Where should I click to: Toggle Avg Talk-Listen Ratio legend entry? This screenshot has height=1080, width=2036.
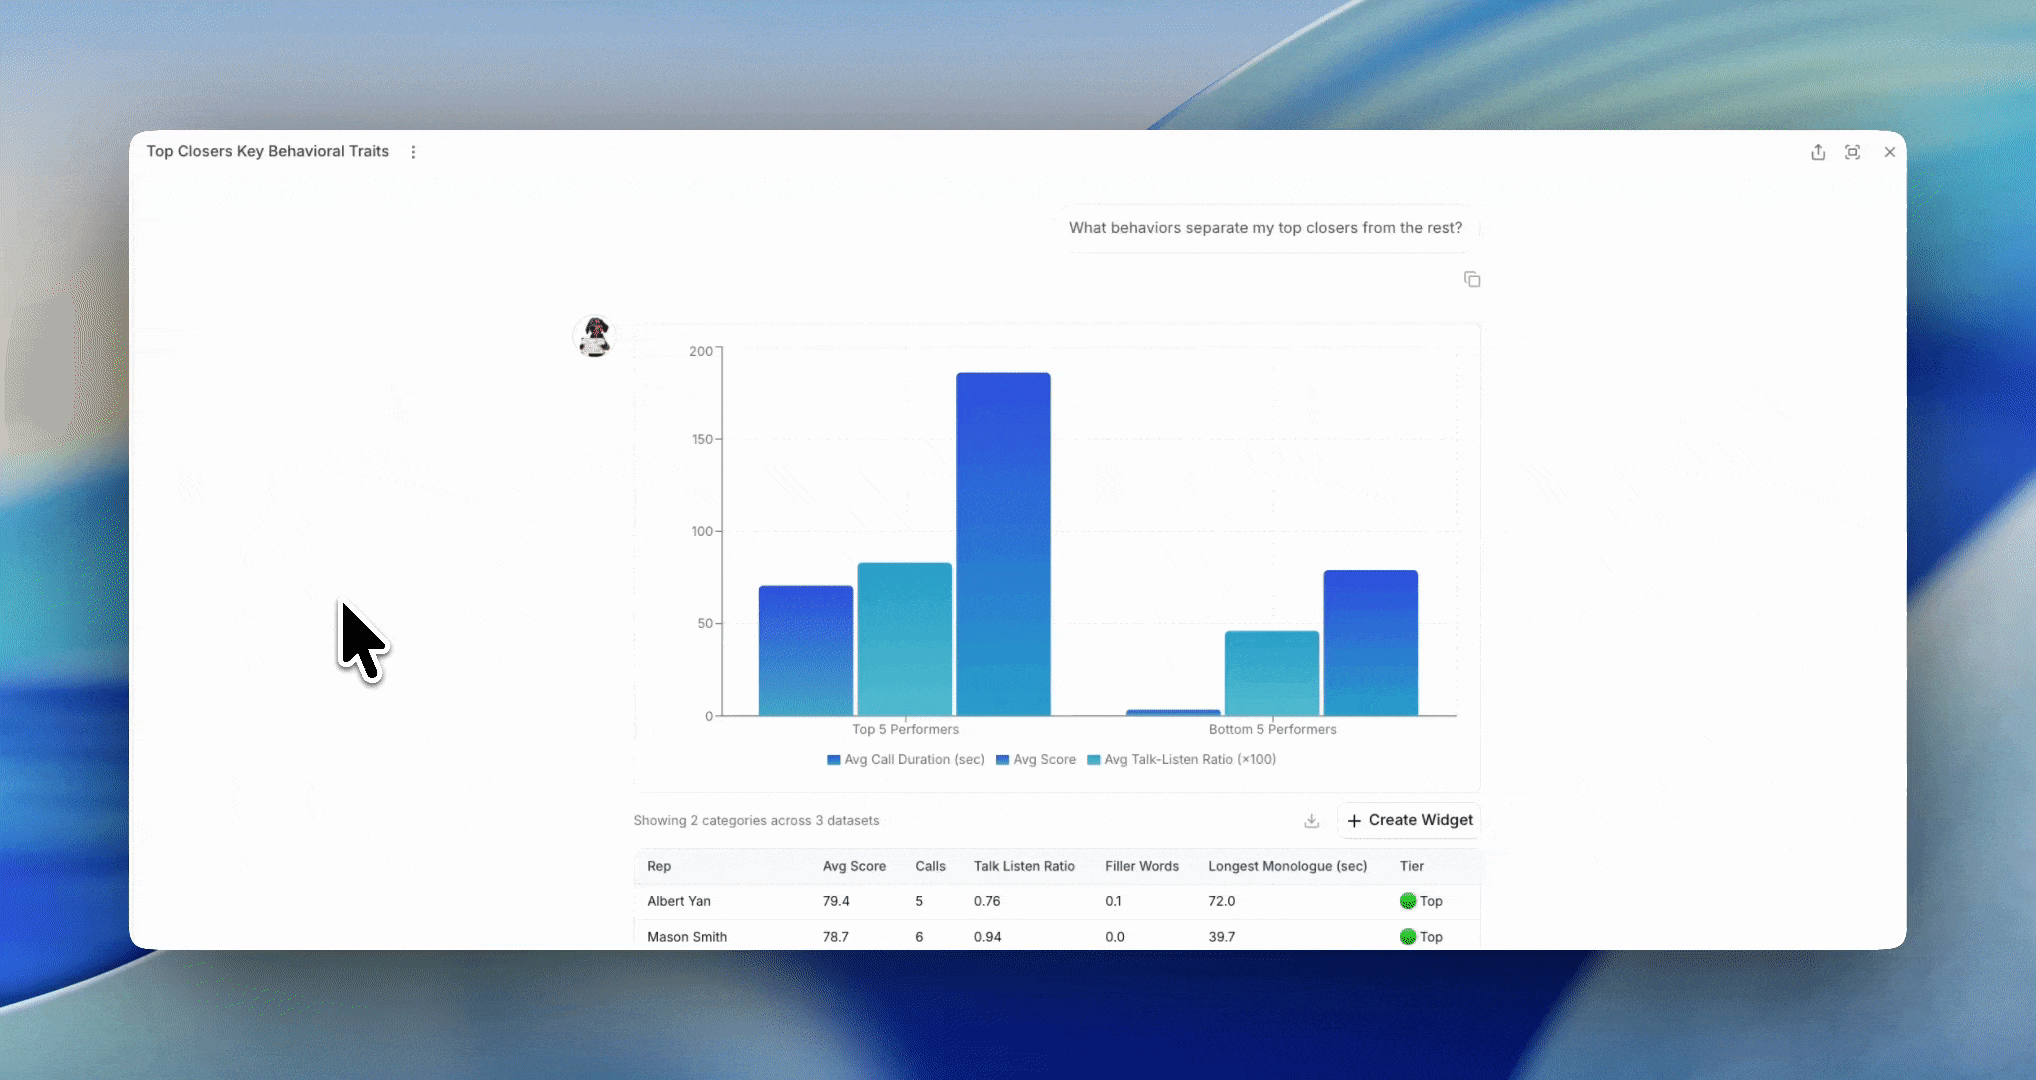[x=1181, y=760]
